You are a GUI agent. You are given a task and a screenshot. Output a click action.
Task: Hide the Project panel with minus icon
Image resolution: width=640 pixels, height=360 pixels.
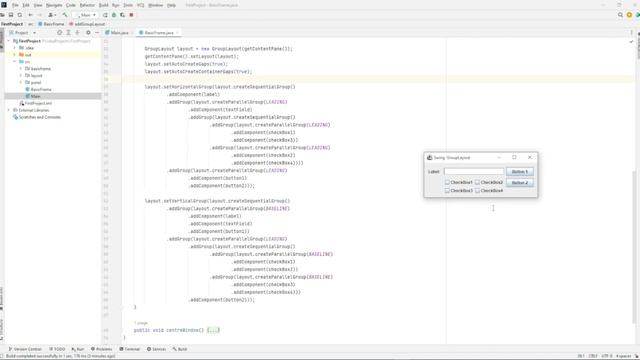(x=97, y=33)
